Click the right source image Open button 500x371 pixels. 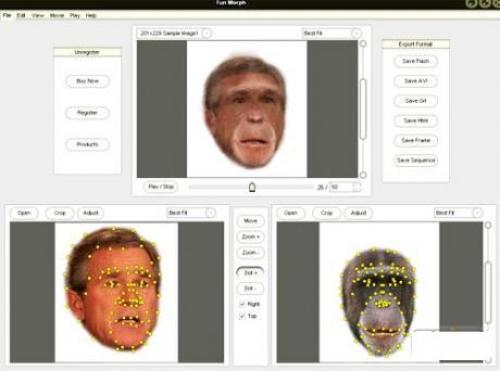pos(291,213)
